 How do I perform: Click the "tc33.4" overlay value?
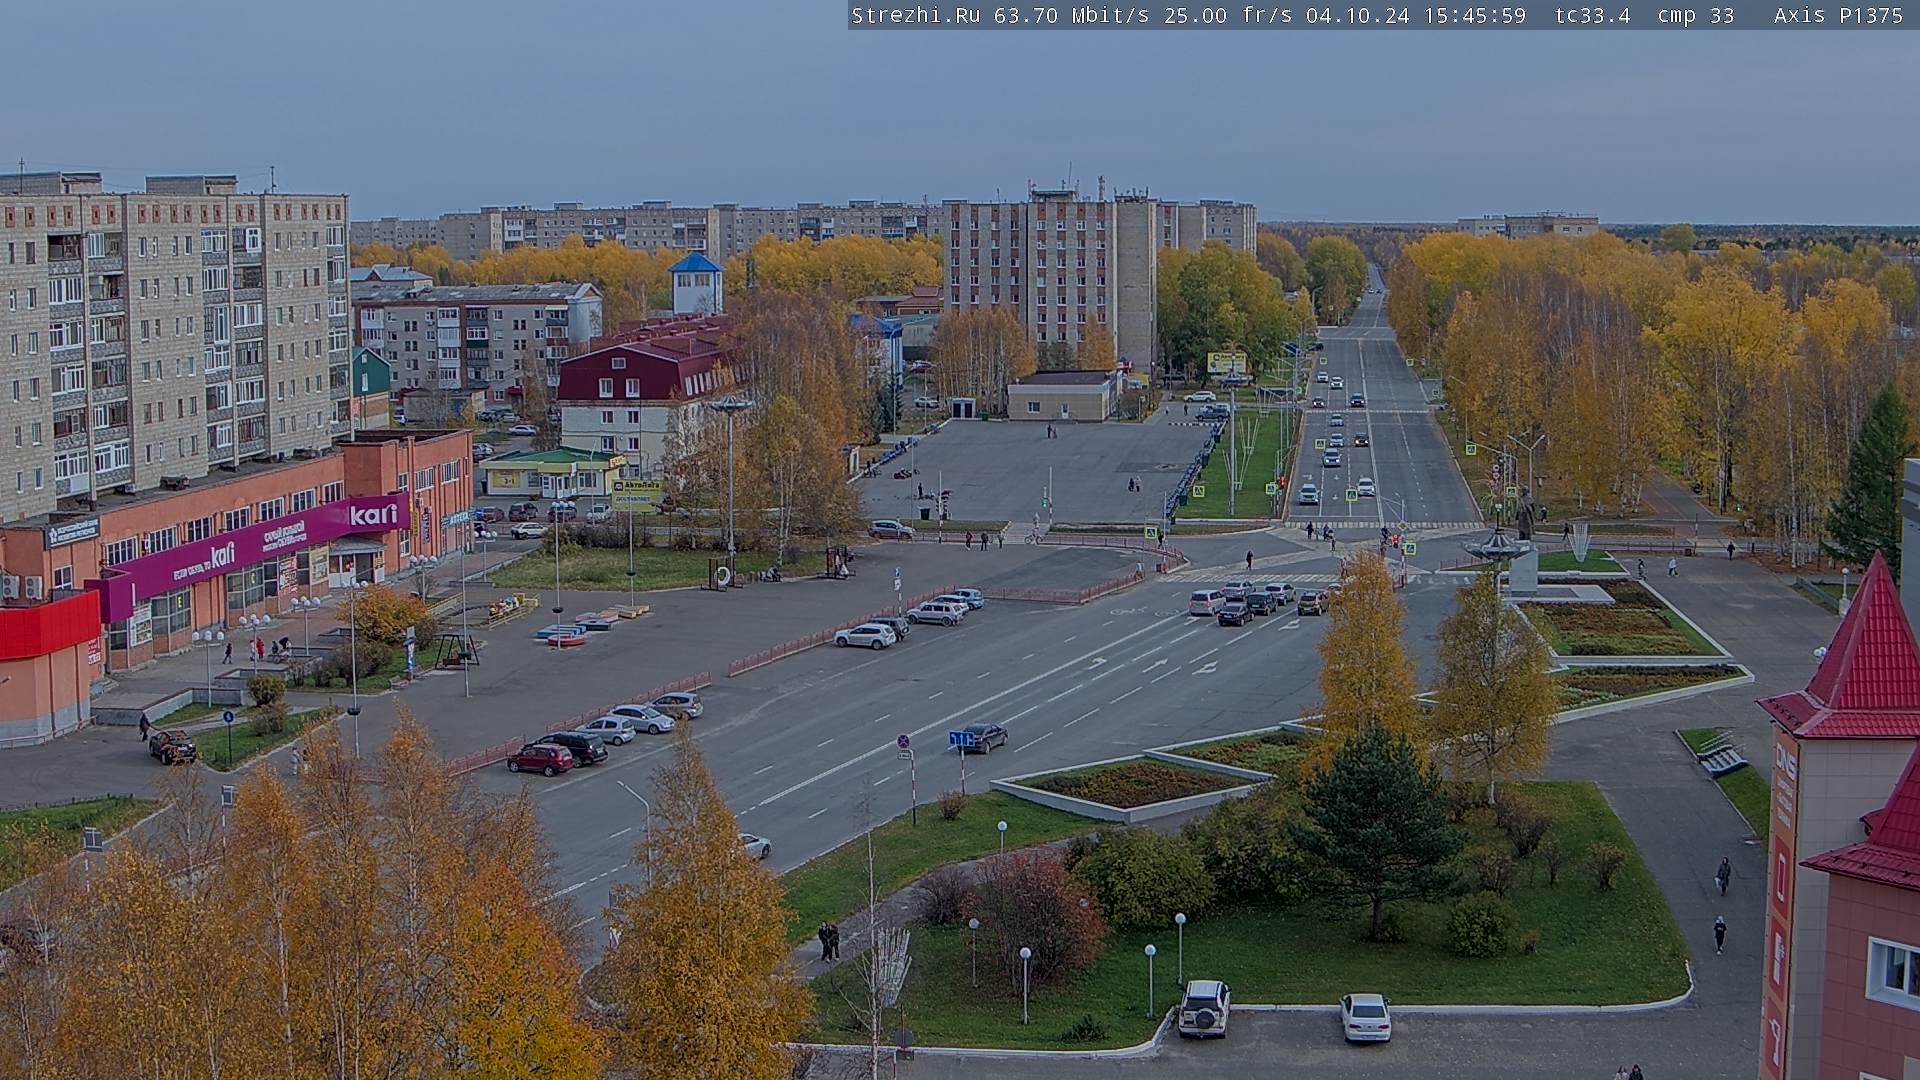pos(1592,15)
